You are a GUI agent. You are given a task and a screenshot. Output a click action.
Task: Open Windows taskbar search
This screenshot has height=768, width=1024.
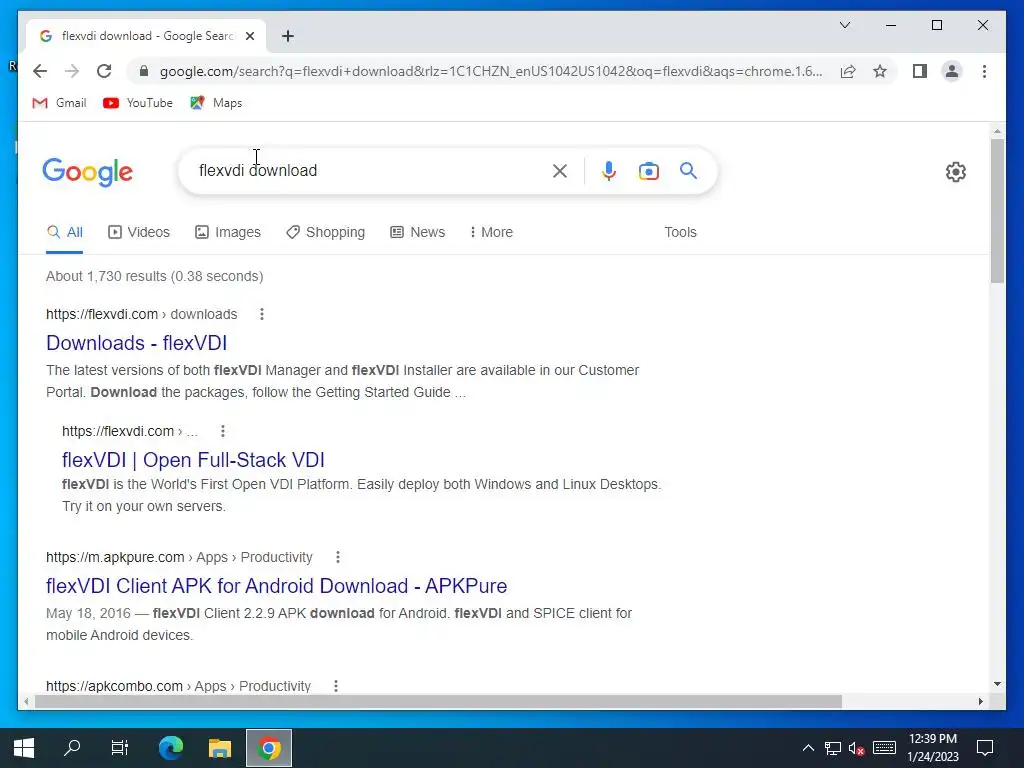coord(72,748)
